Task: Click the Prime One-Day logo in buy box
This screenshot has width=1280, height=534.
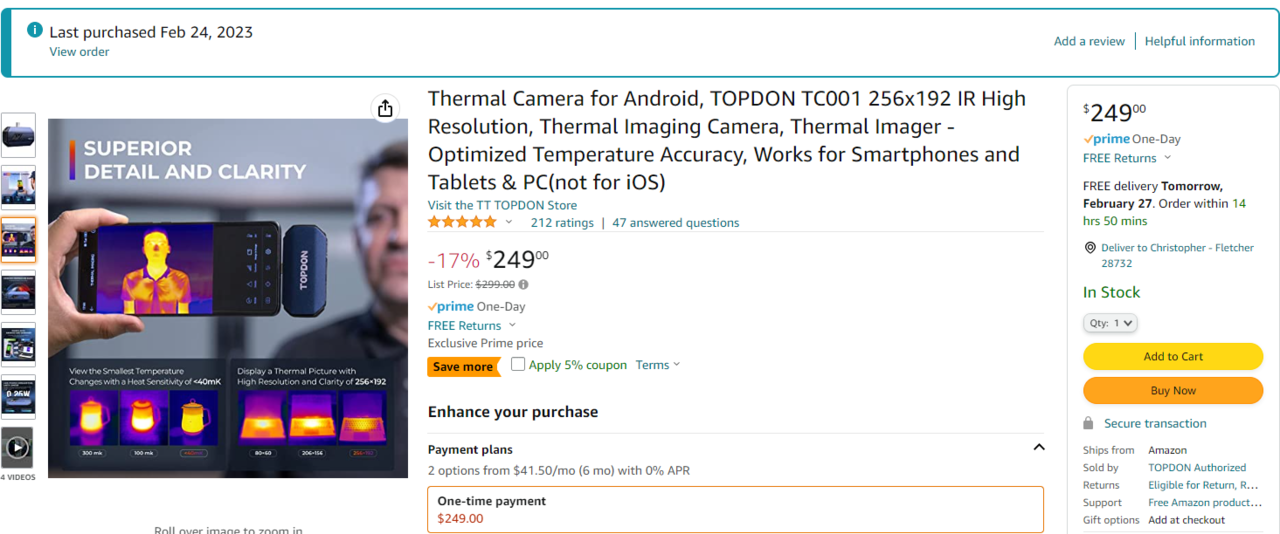Action: coord(1106,139)
